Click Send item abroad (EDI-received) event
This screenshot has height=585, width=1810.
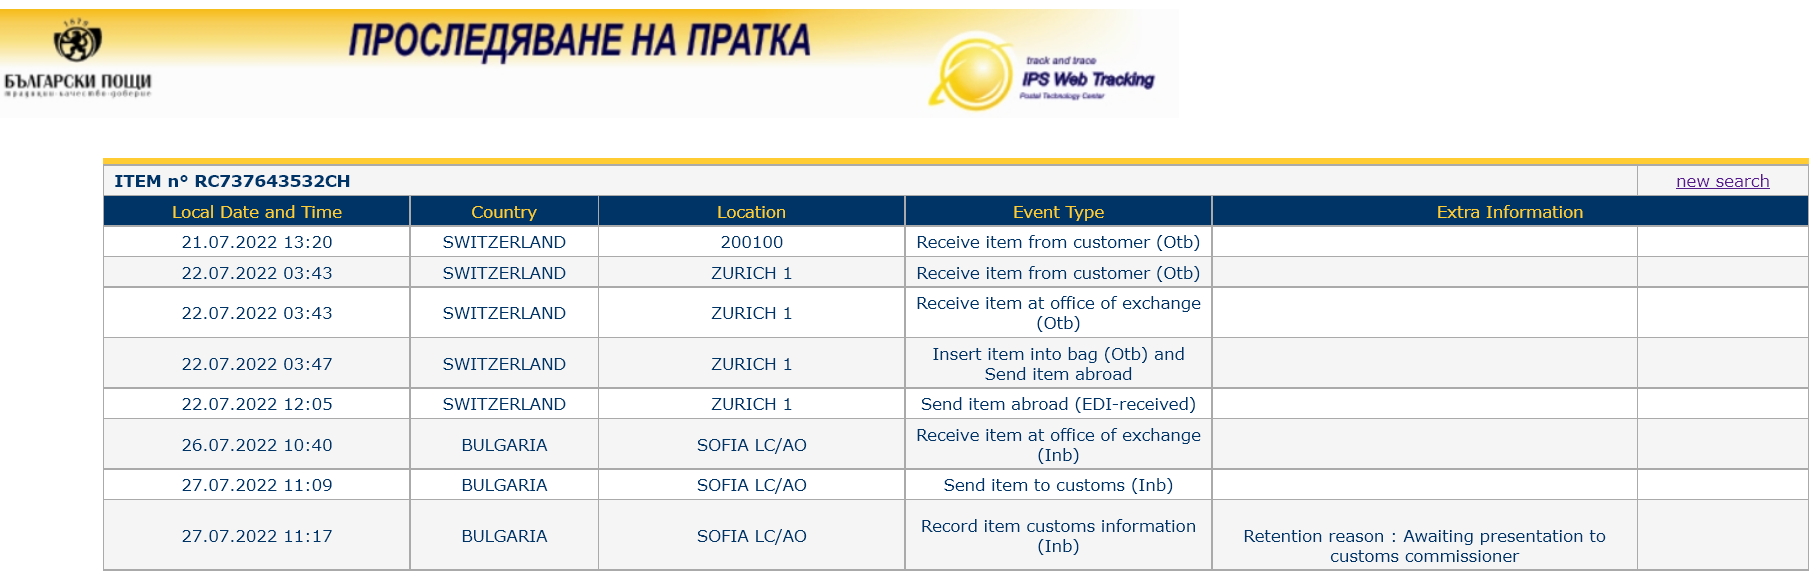pyautogui.click(x=1058, y=404)
